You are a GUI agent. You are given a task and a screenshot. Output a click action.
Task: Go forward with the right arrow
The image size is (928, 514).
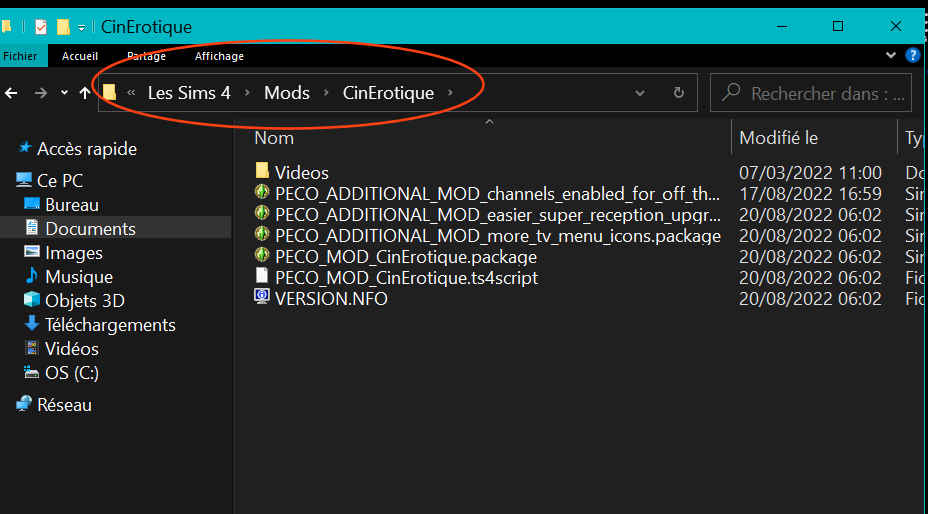41,93
